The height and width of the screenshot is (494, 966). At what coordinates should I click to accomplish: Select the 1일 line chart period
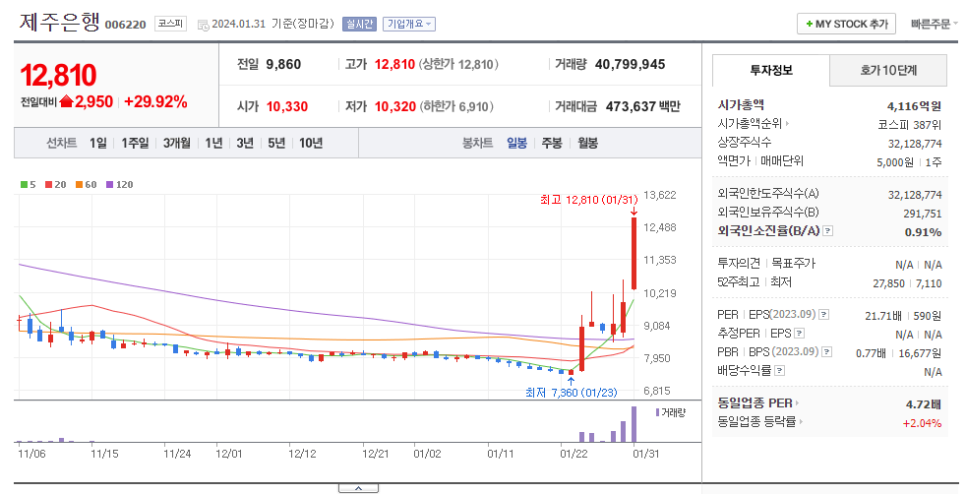[98, 143]
